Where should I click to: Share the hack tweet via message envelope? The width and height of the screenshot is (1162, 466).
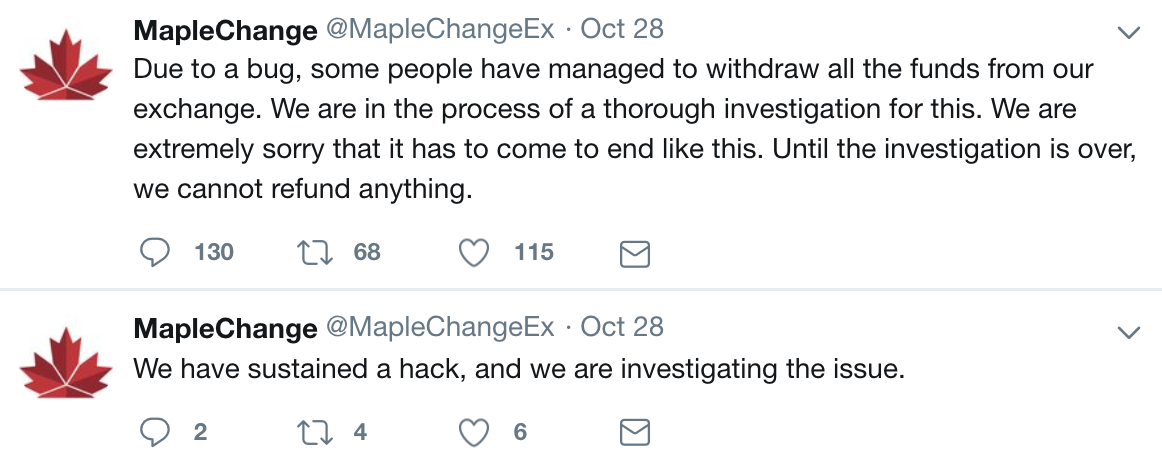(x=635, y=432)
